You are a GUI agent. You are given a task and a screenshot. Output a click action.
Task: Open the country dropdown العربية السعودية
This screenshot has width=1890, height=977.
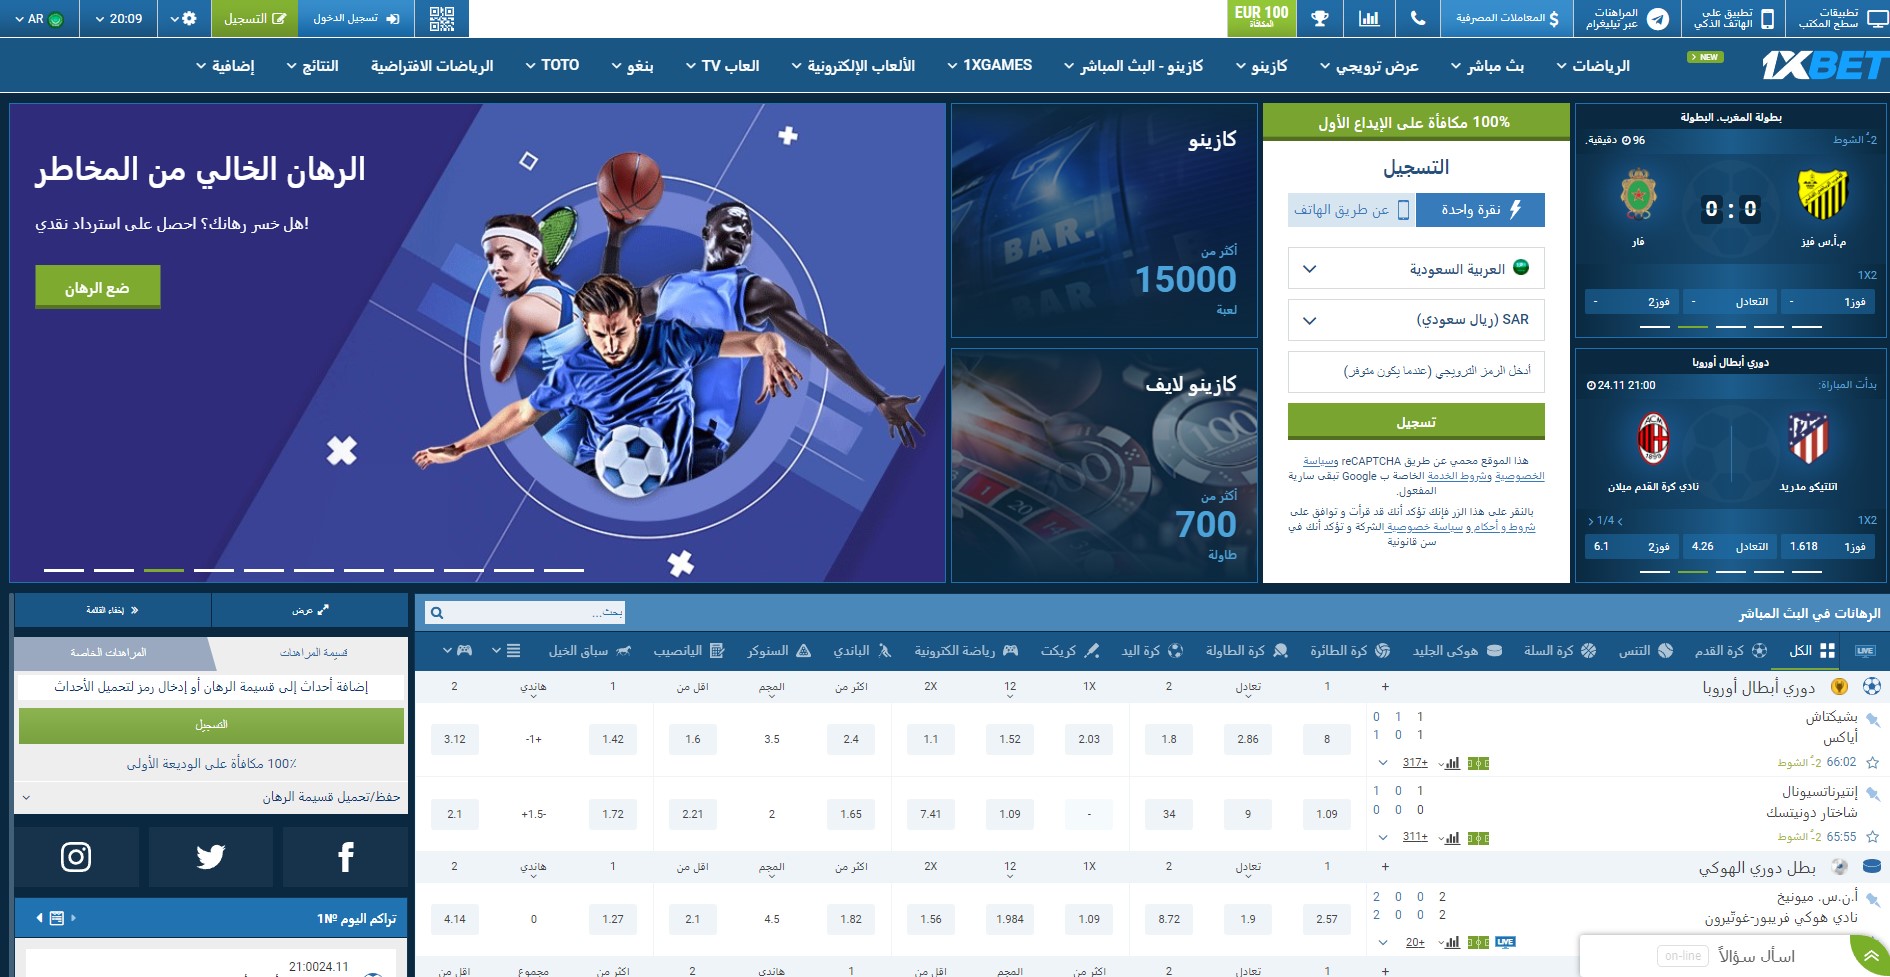pos(1416,268)
